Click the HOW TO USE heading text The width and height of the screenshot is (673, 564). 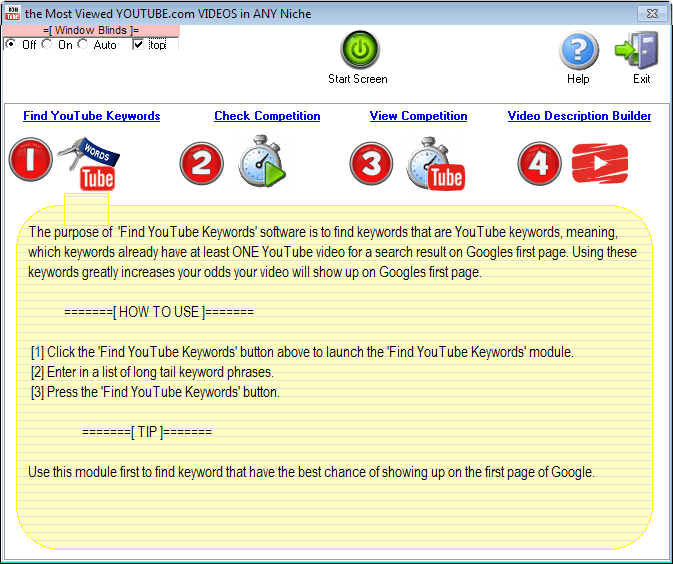pyautogui.click(x=159, y=312)
